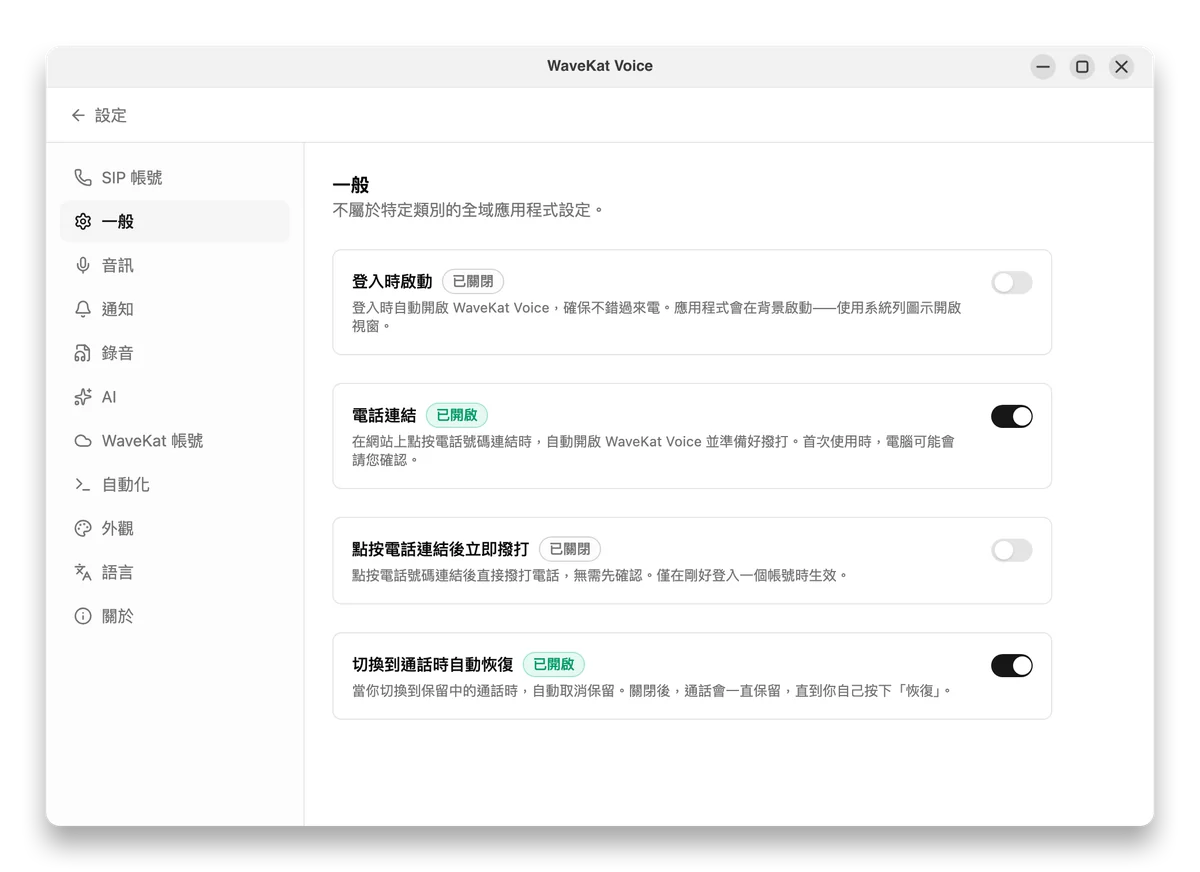Click the gear icon for 一般
The image size is (1200, 872).
click(83, 222)
